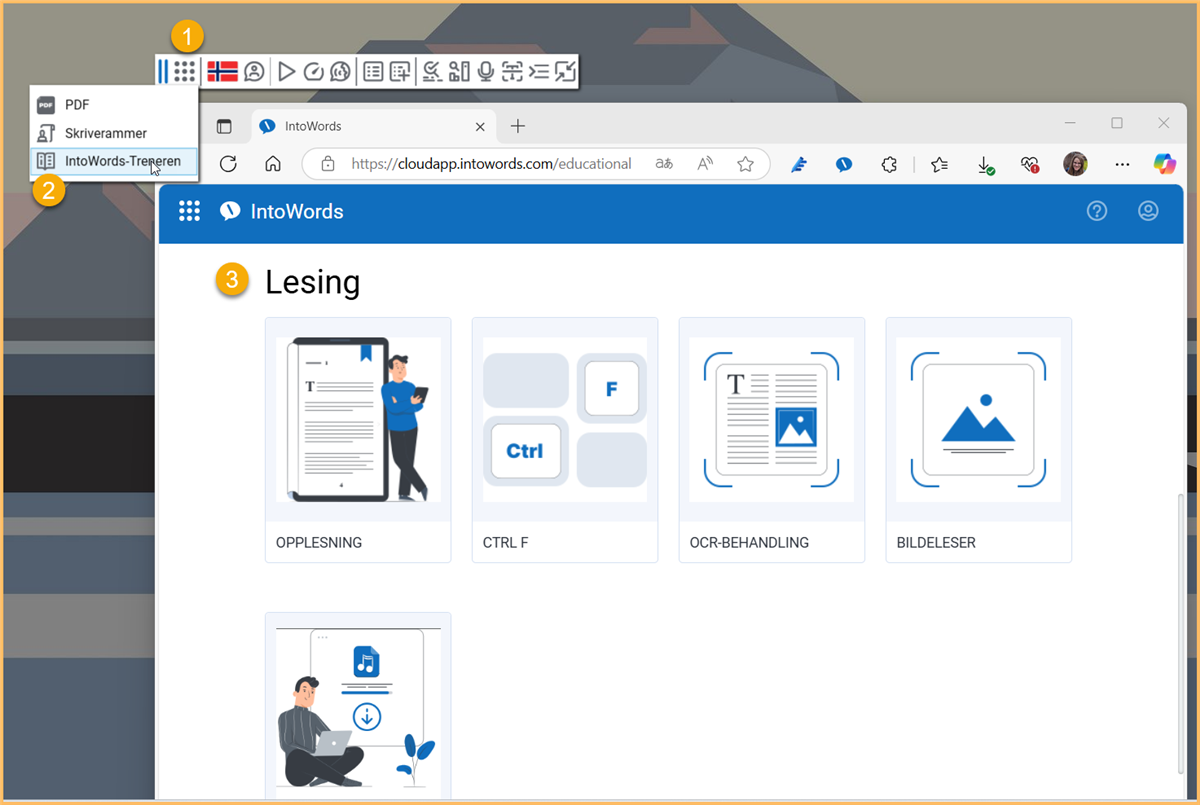Click the IntoWords logo in header
1200x805 pixels.
[281, 211]
